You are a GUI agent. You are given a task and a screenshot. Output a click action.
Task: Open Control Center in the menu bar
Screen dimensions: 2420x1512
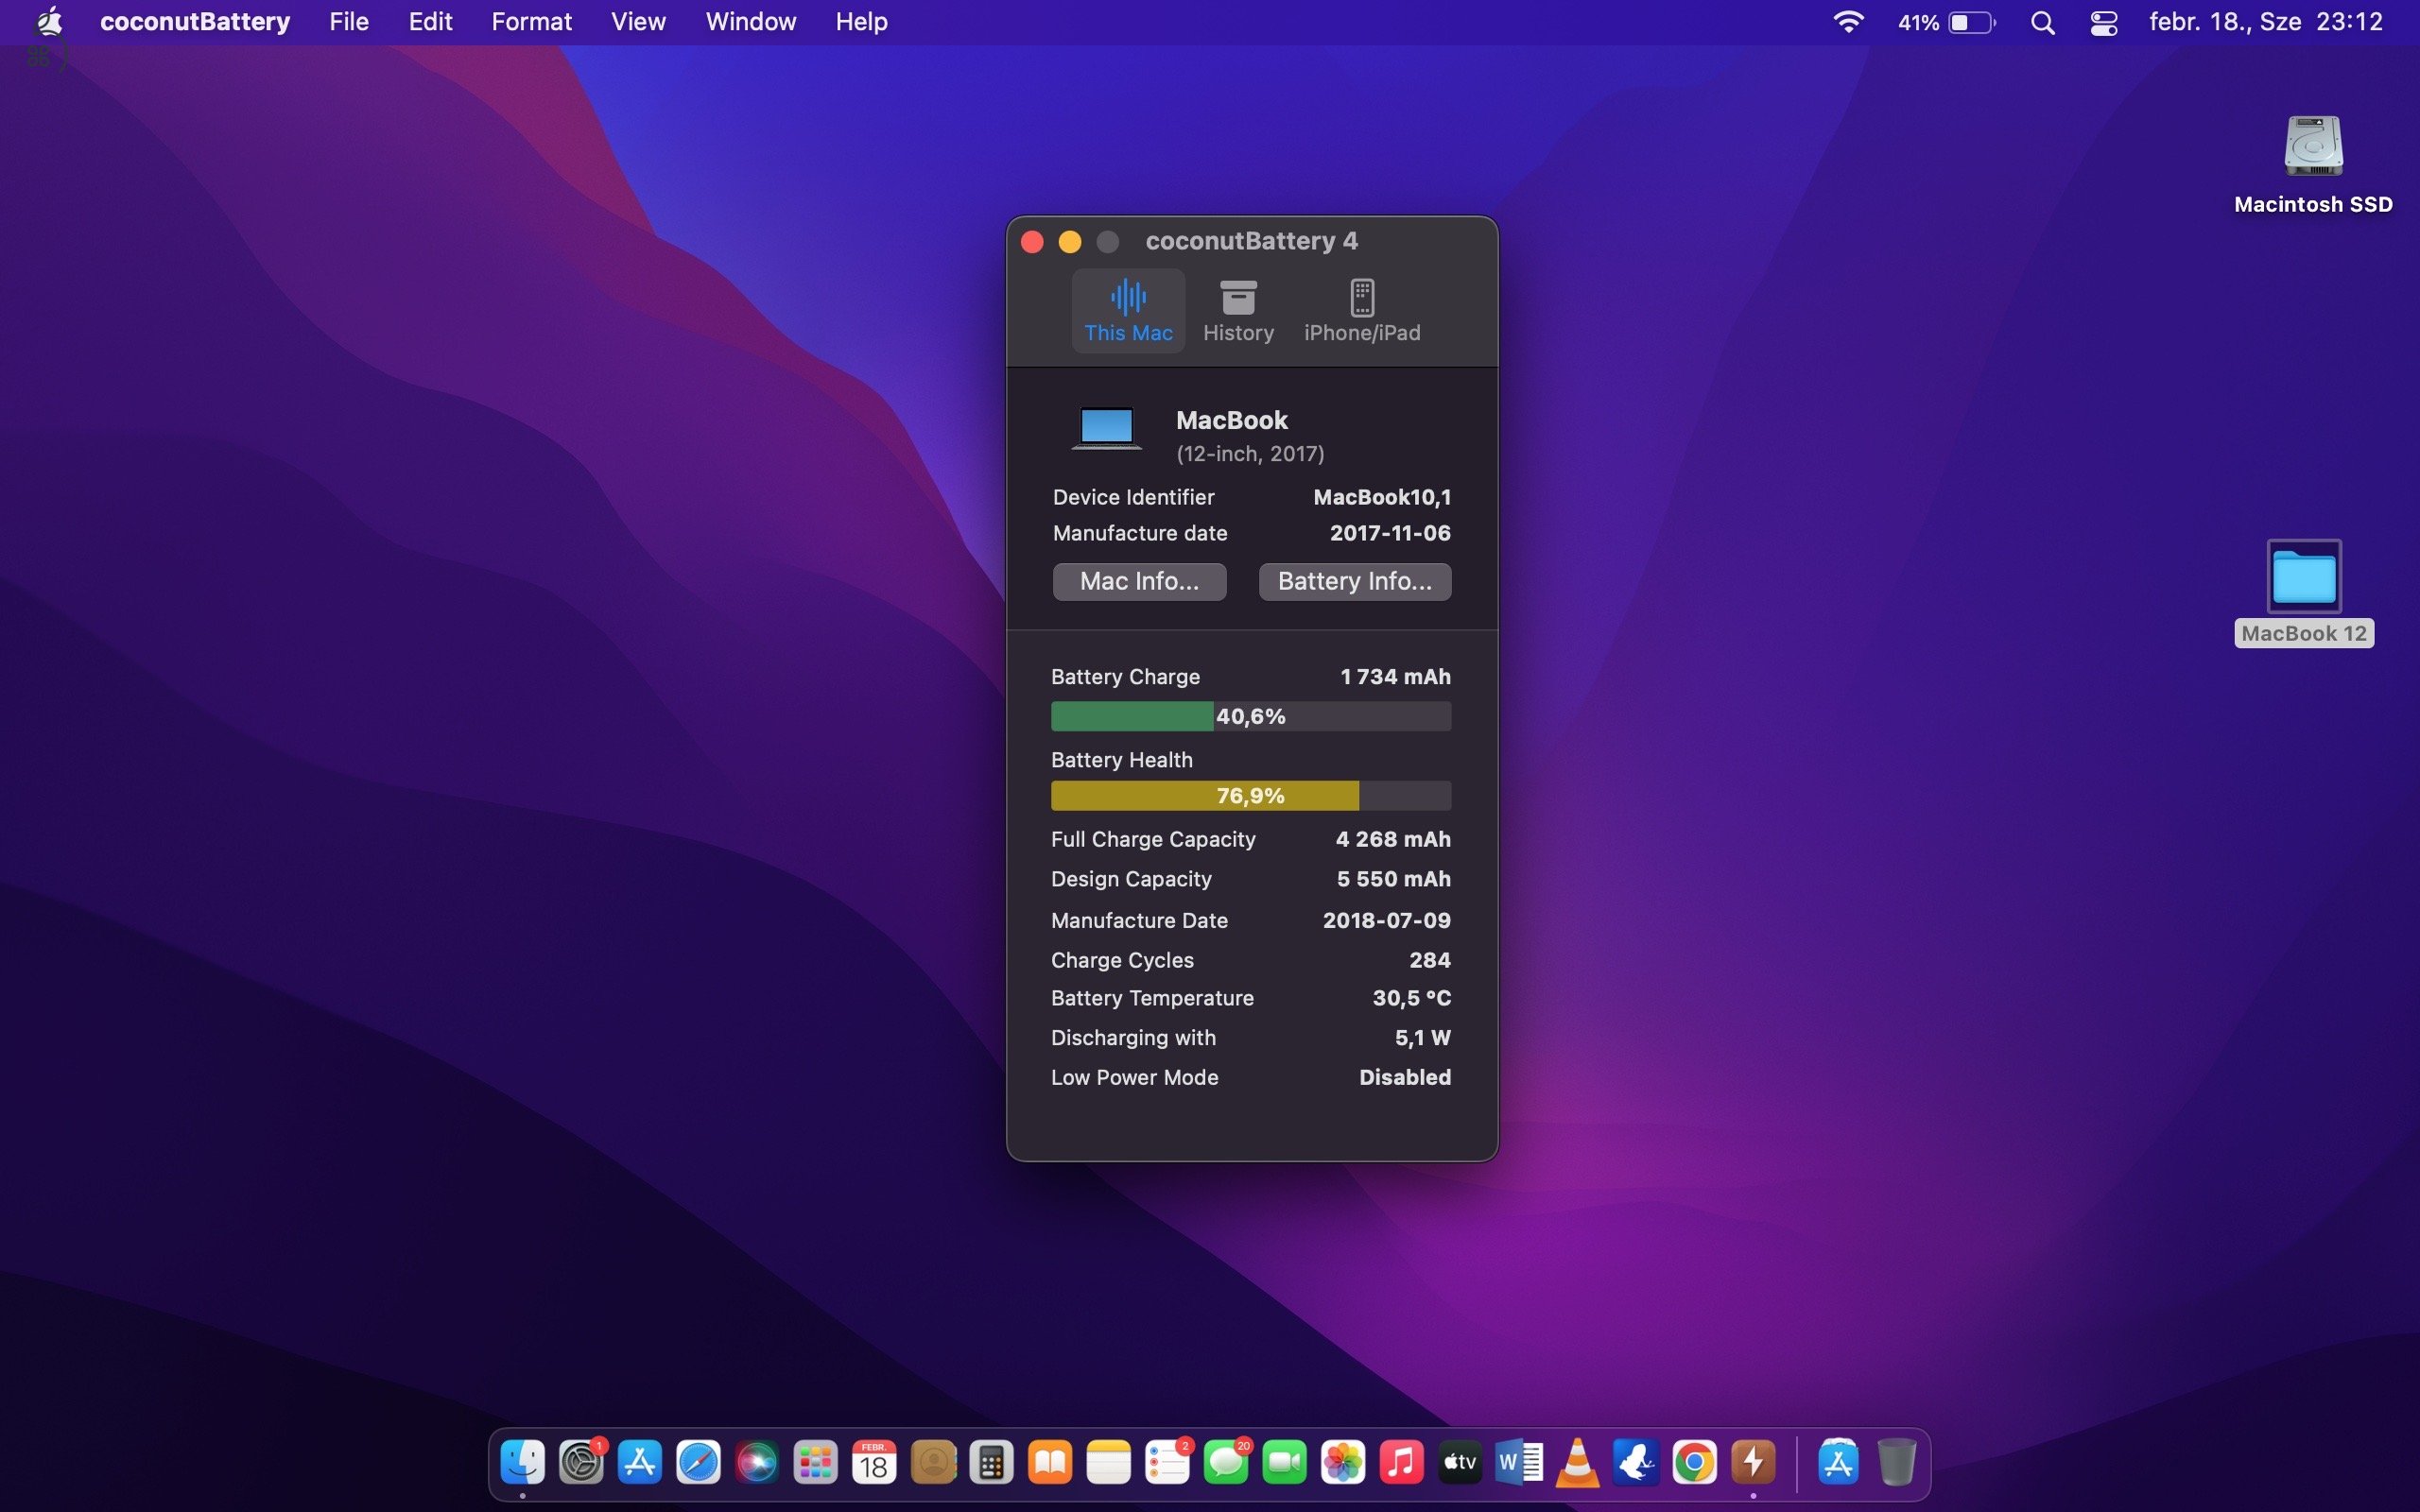2103,21
